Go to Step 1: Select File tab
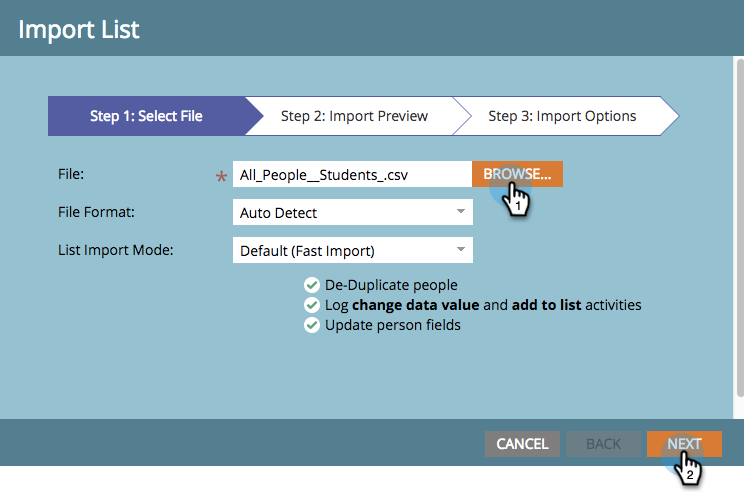 click(146, 116)
